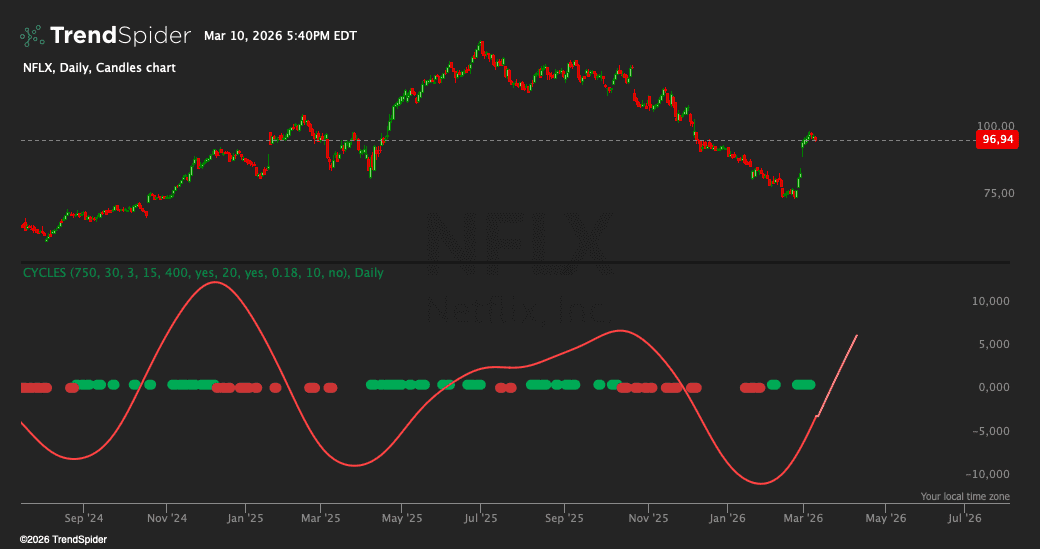
Task: Click the Your local time zone label
Action: [965, 497]
